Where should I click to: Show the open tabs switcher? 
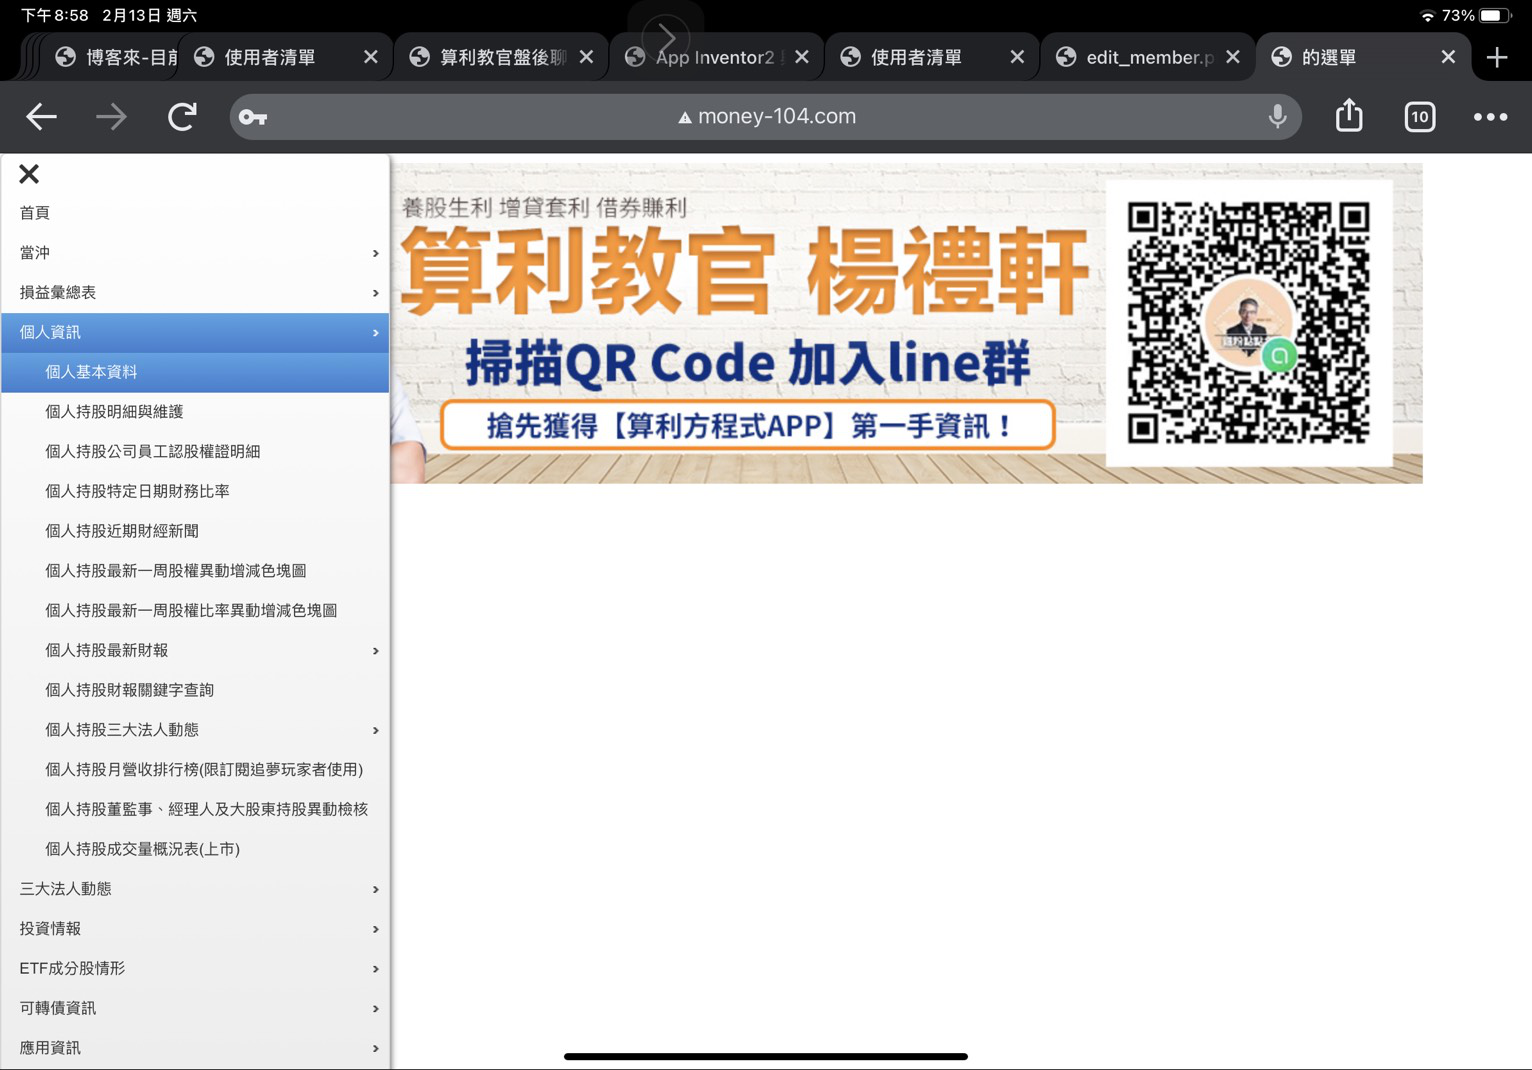[1419, 117]
